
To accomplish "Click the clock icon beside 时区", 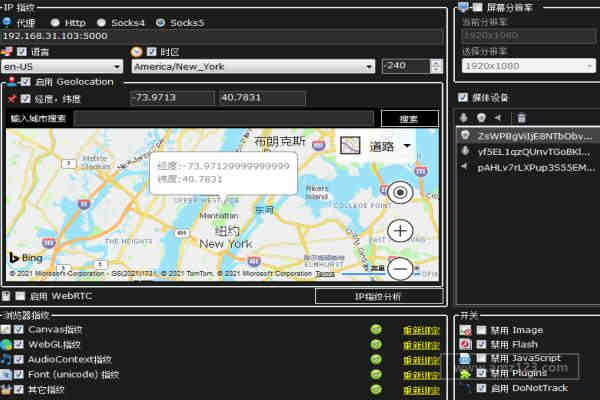I will point(137,51).
